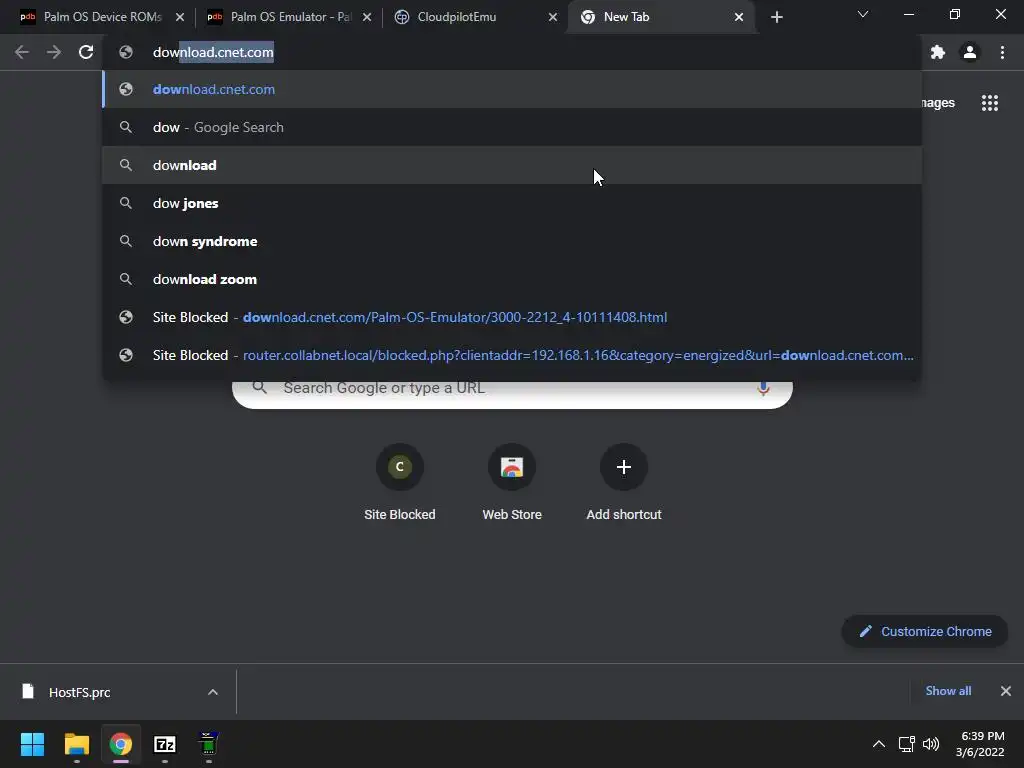Close the New Tab tab
Screen dimensions: 1024x768
739,17
